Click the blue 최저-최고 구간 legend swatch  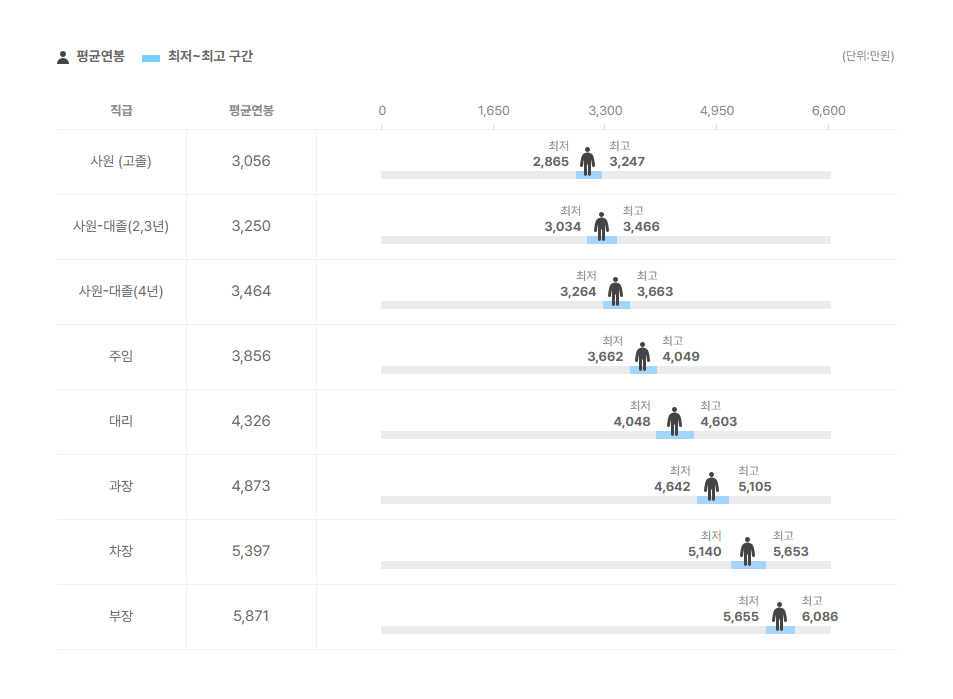pos(151,58)
